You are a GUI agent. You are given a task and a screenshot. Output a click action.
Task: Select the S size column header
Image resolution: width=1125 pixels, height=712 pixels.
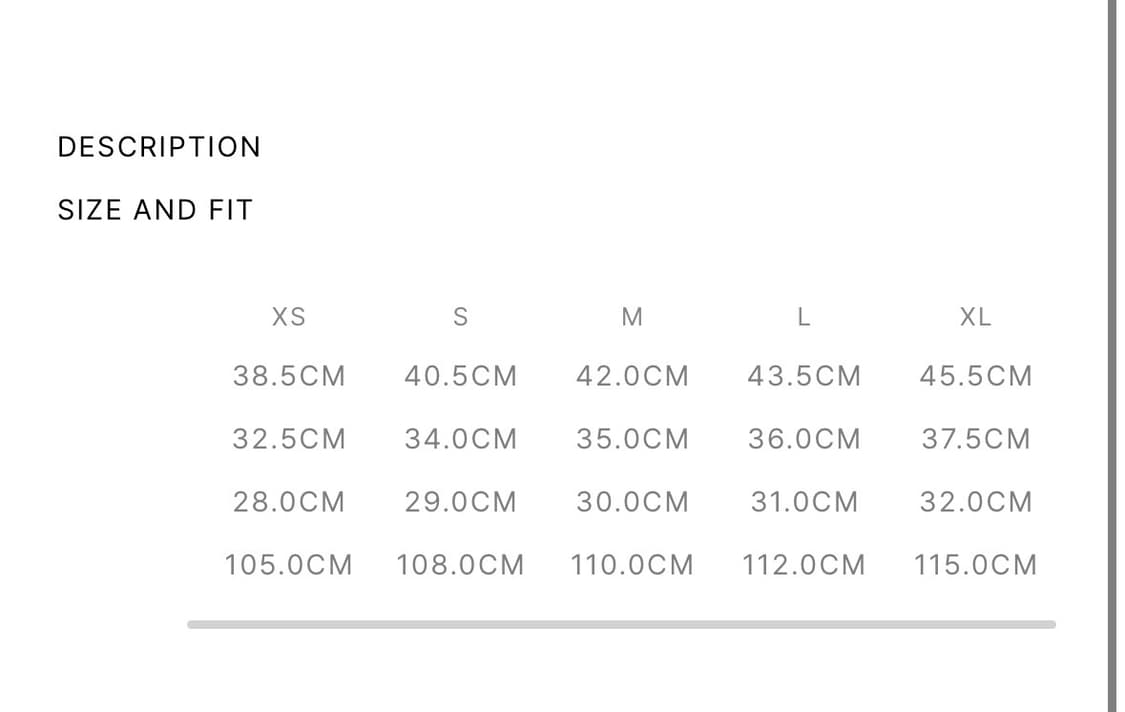(460, 317)
